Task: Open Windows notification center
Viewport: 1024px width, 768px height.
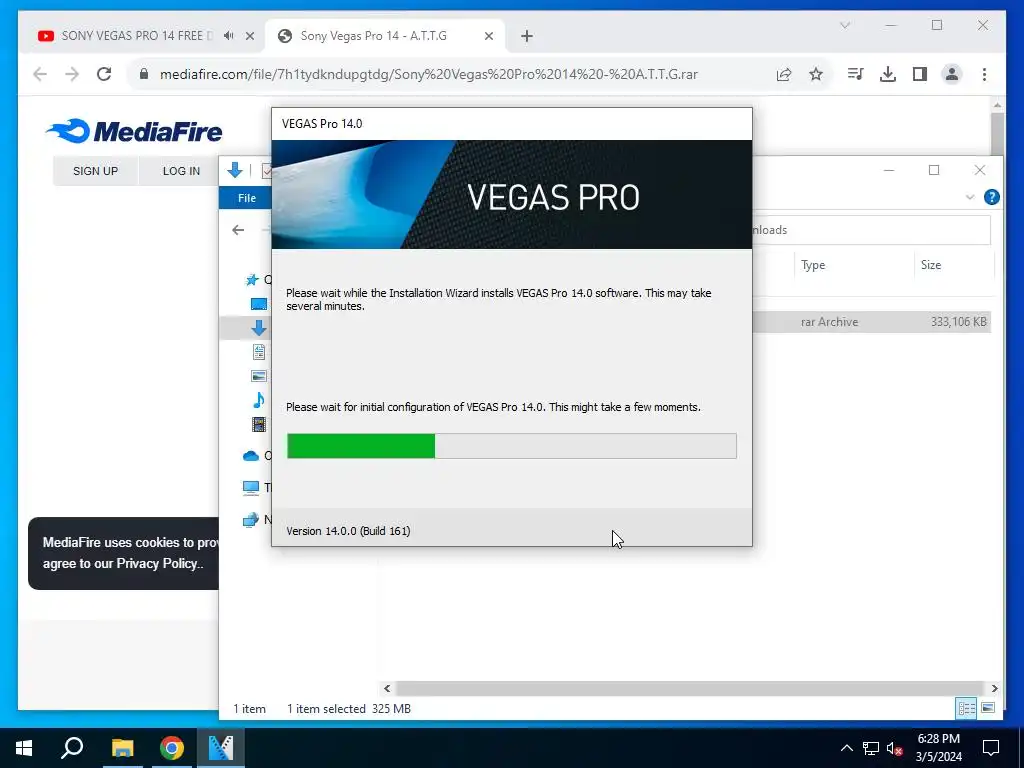Action: click(991, 748)
